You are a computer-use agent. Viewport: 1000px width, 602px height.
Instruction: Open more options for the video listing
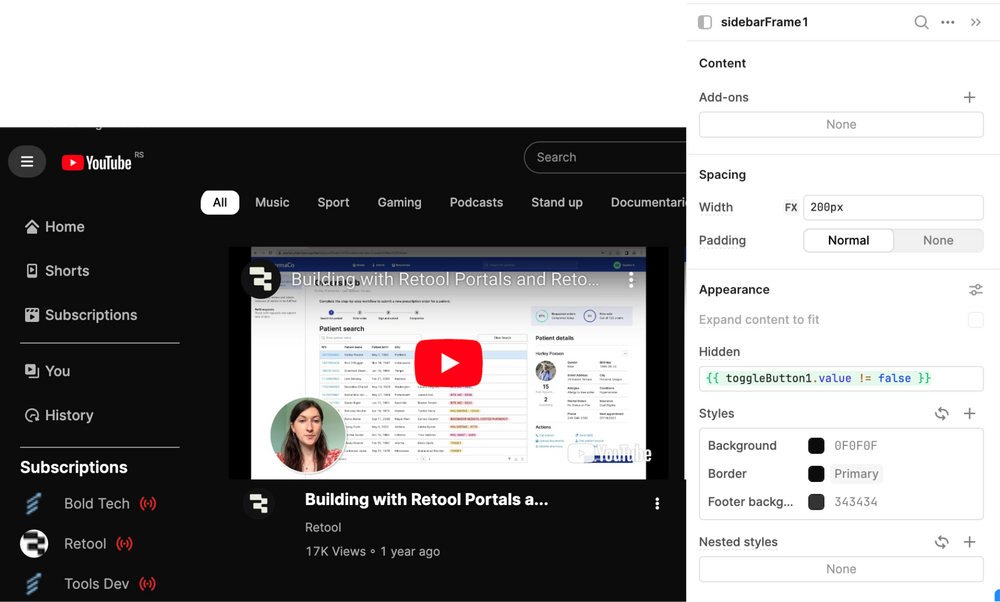[x=657, y=504]
